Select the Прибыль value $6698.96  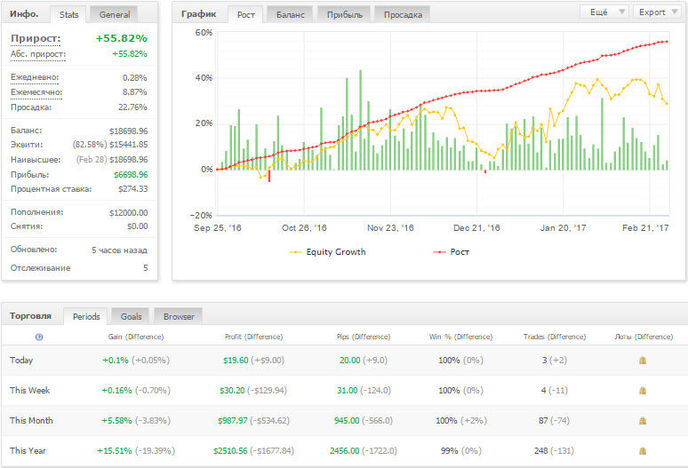[131, 175]
